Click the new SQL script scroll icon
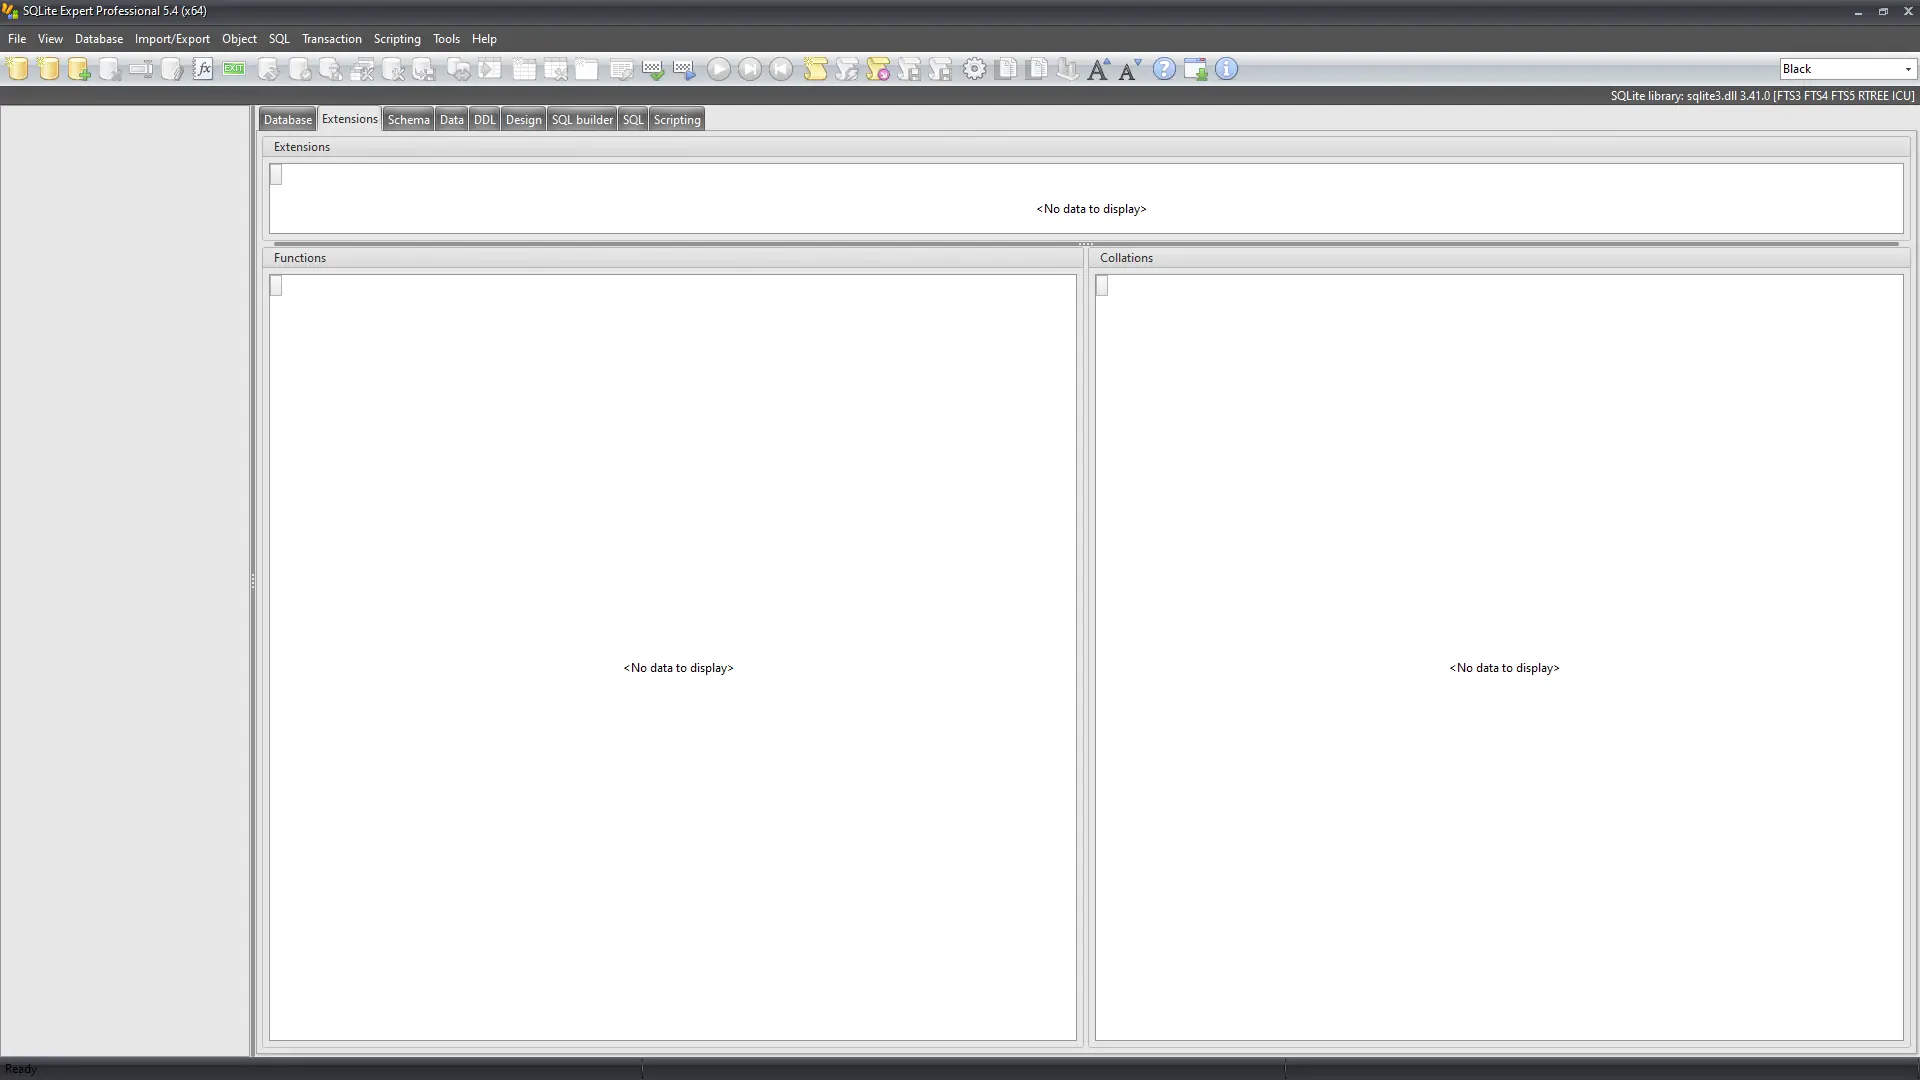Viewport: 1920px width, 1080px height. 815,69
